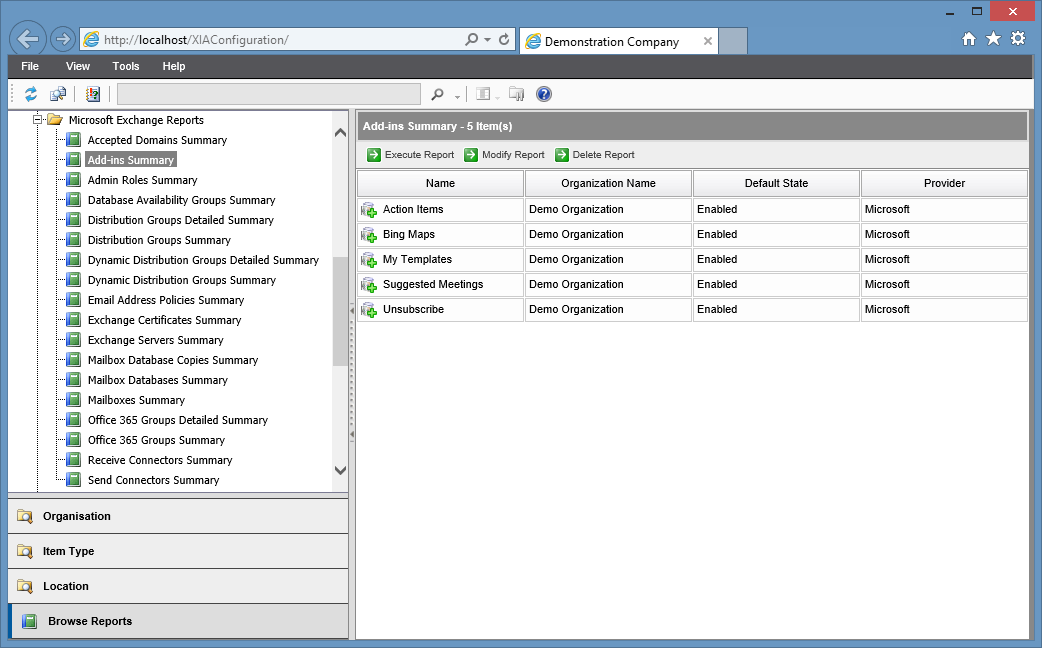Open the Help menu
Screen dimensions: 1042x648
173,66
